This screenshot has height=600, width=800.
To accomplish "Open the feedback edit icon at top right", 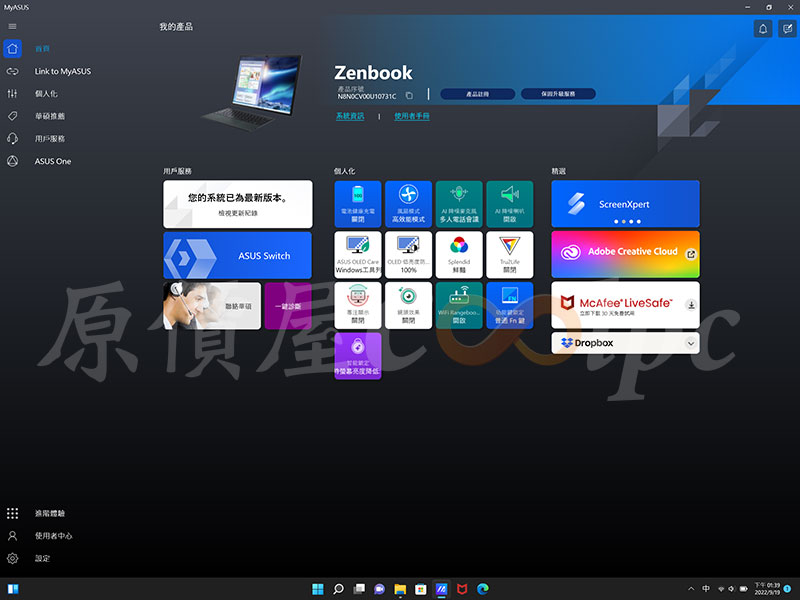I will coord(787,29).
